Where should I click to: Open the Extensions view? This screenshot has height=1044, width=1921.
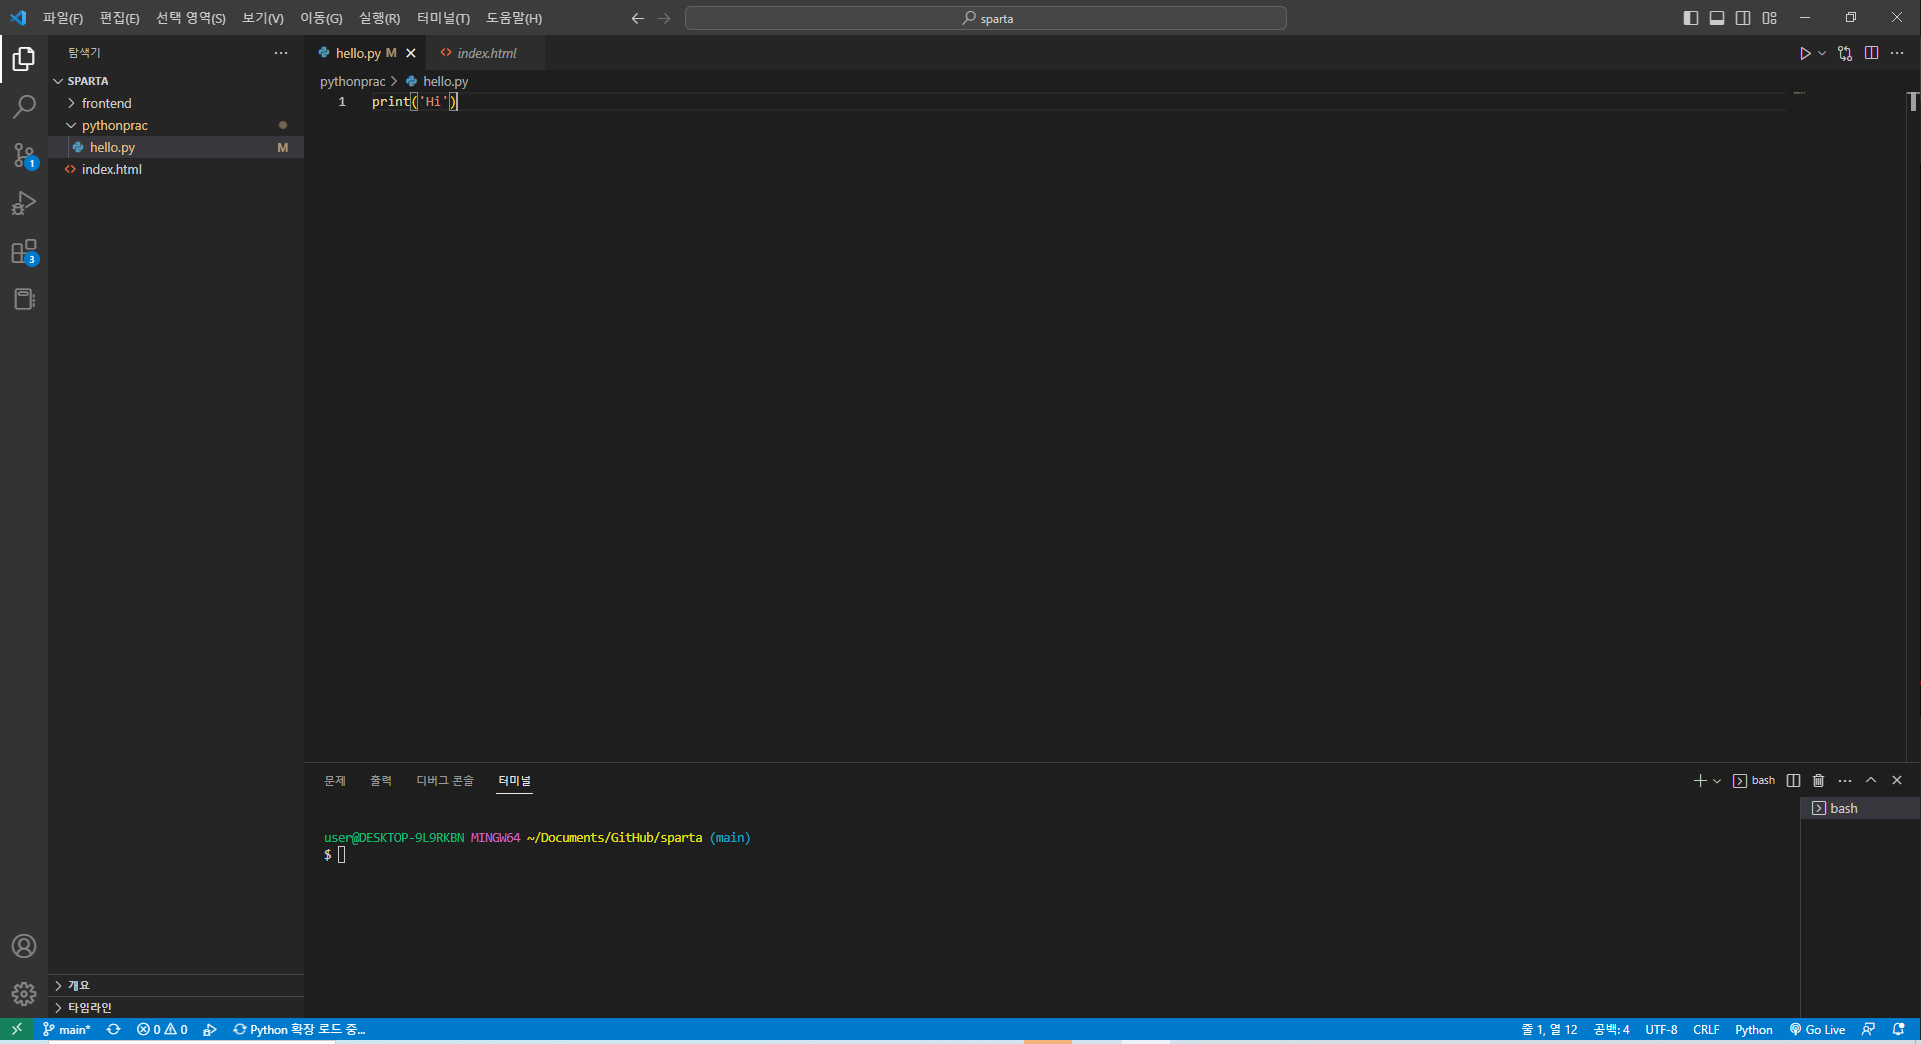(24, 251)
